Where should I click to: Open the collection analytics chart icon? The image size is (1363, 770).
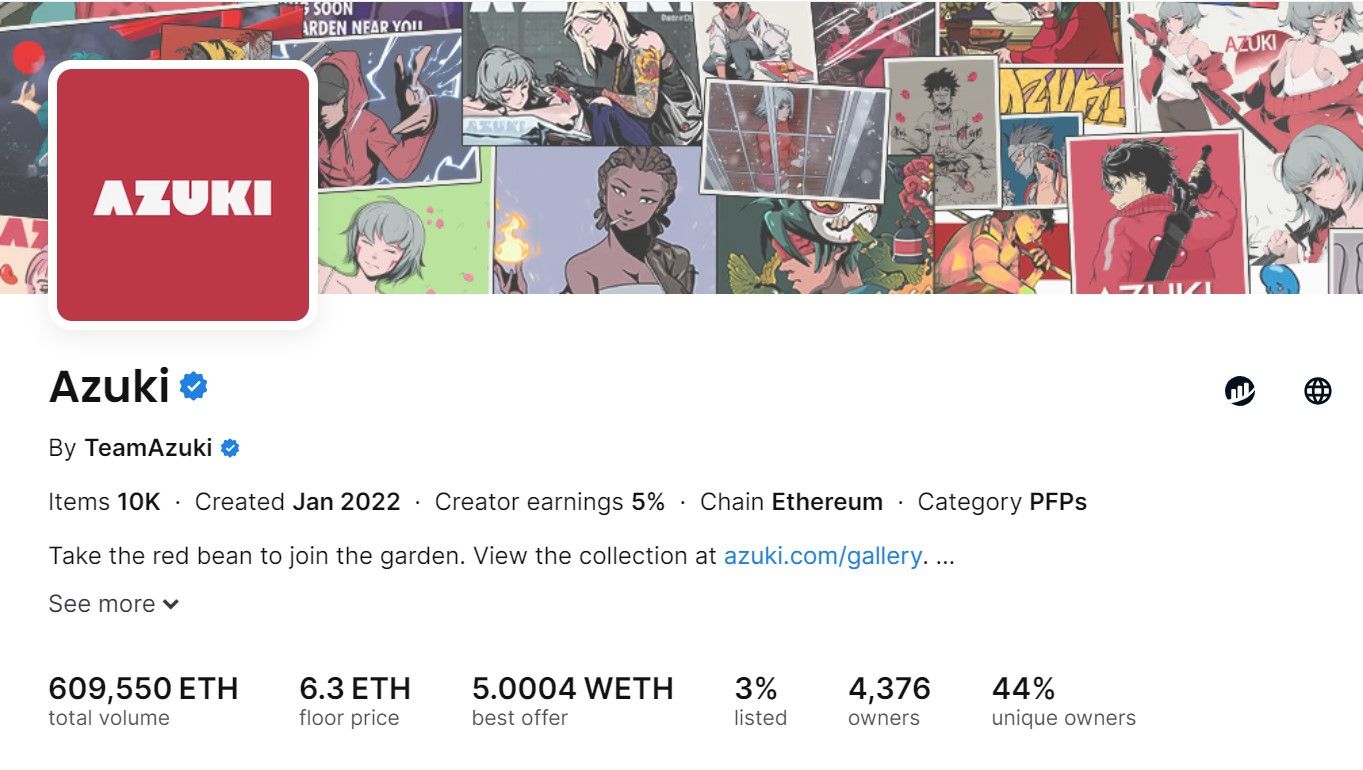(1240, 391)
